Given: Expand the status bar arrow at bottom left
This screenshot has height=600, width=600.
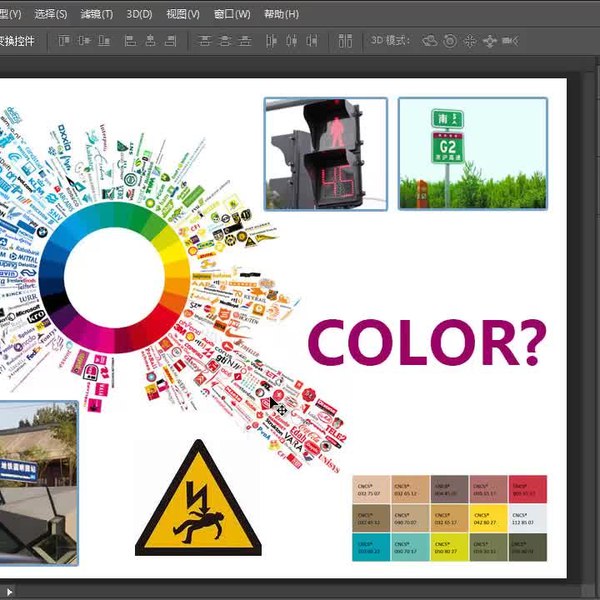Looking at the screenshot, I should click(x=11, y=592).
